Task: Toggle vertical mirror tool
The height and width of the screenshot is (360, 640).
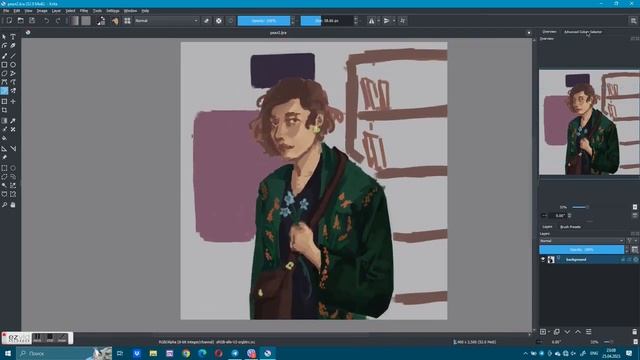Action: click(387, 20)
